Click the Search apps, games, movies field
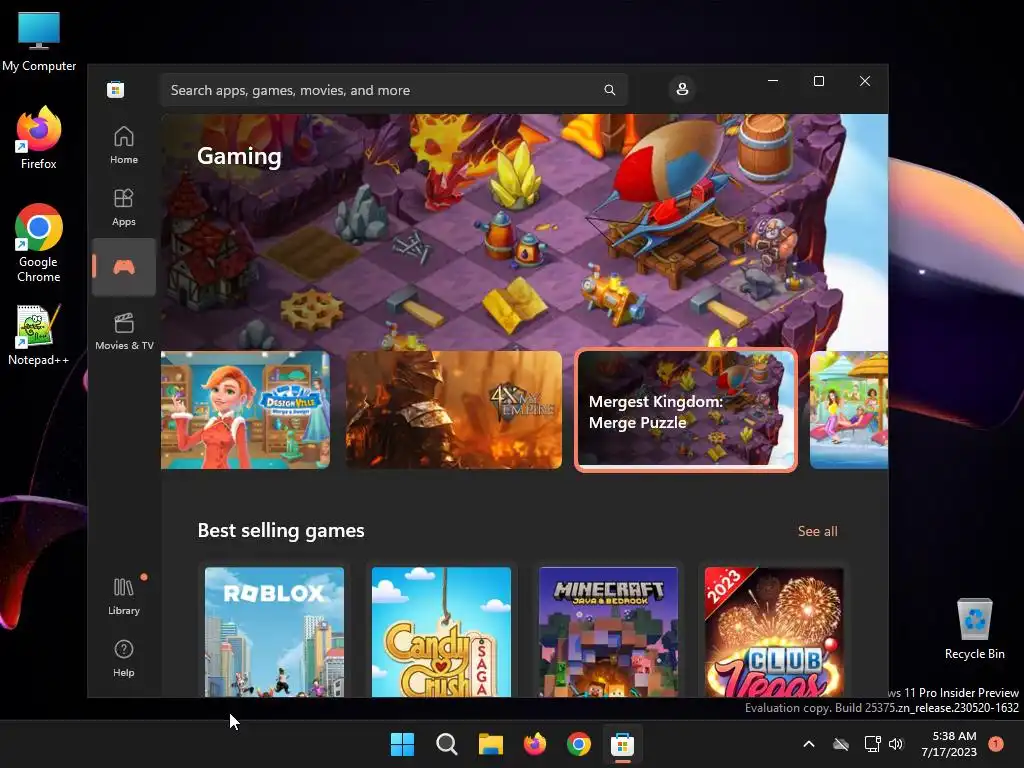The width and height of the screenshot is (1024, 768). pyautogui.click(x=394, y=89)
